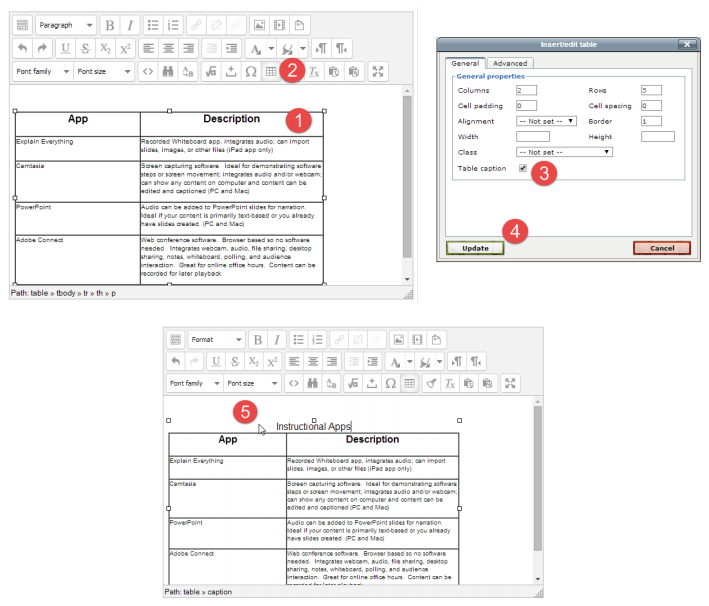Click the Height input field

tap(658, 137)
